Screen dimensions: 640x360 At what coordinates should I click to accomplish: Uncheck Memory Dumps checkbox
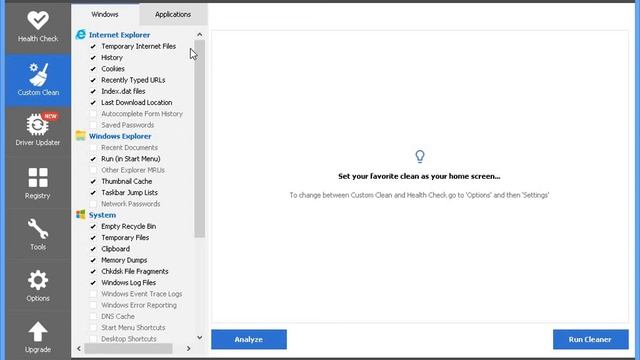tap(93, 260)
